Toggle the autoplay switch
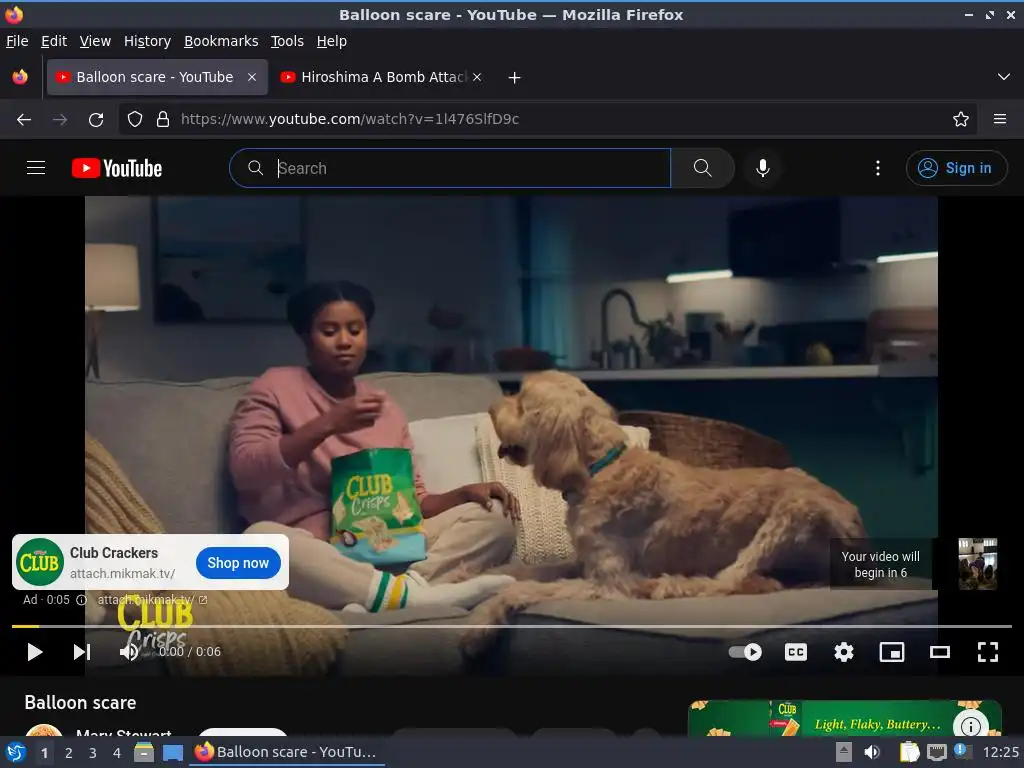The image size is (1024, 768). 745,652
